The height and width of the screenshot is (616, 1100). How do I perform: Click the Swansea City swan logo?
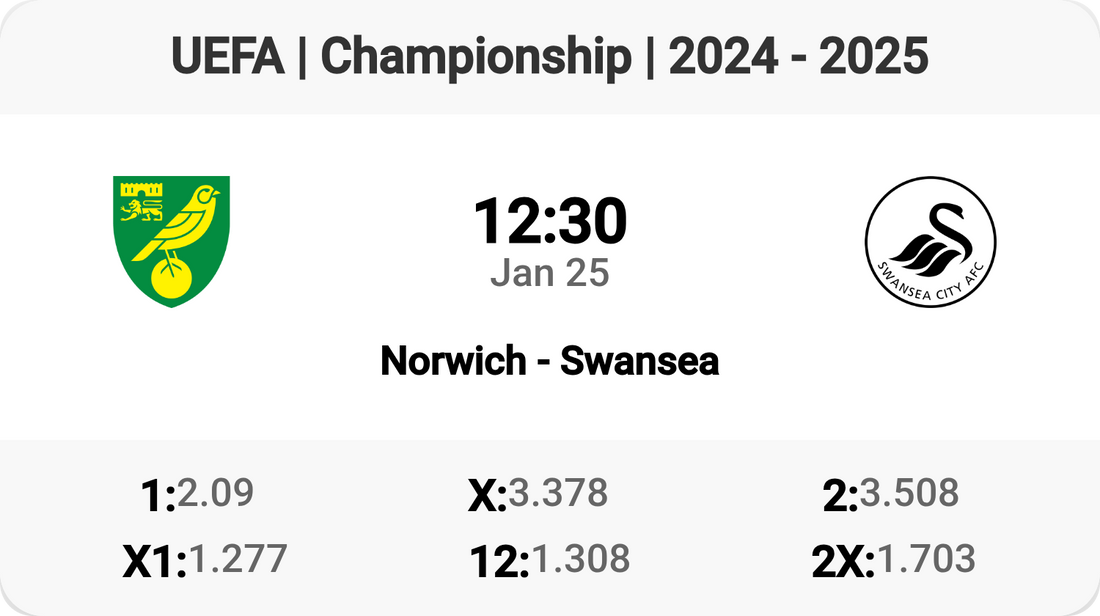(x=930, y=241)
